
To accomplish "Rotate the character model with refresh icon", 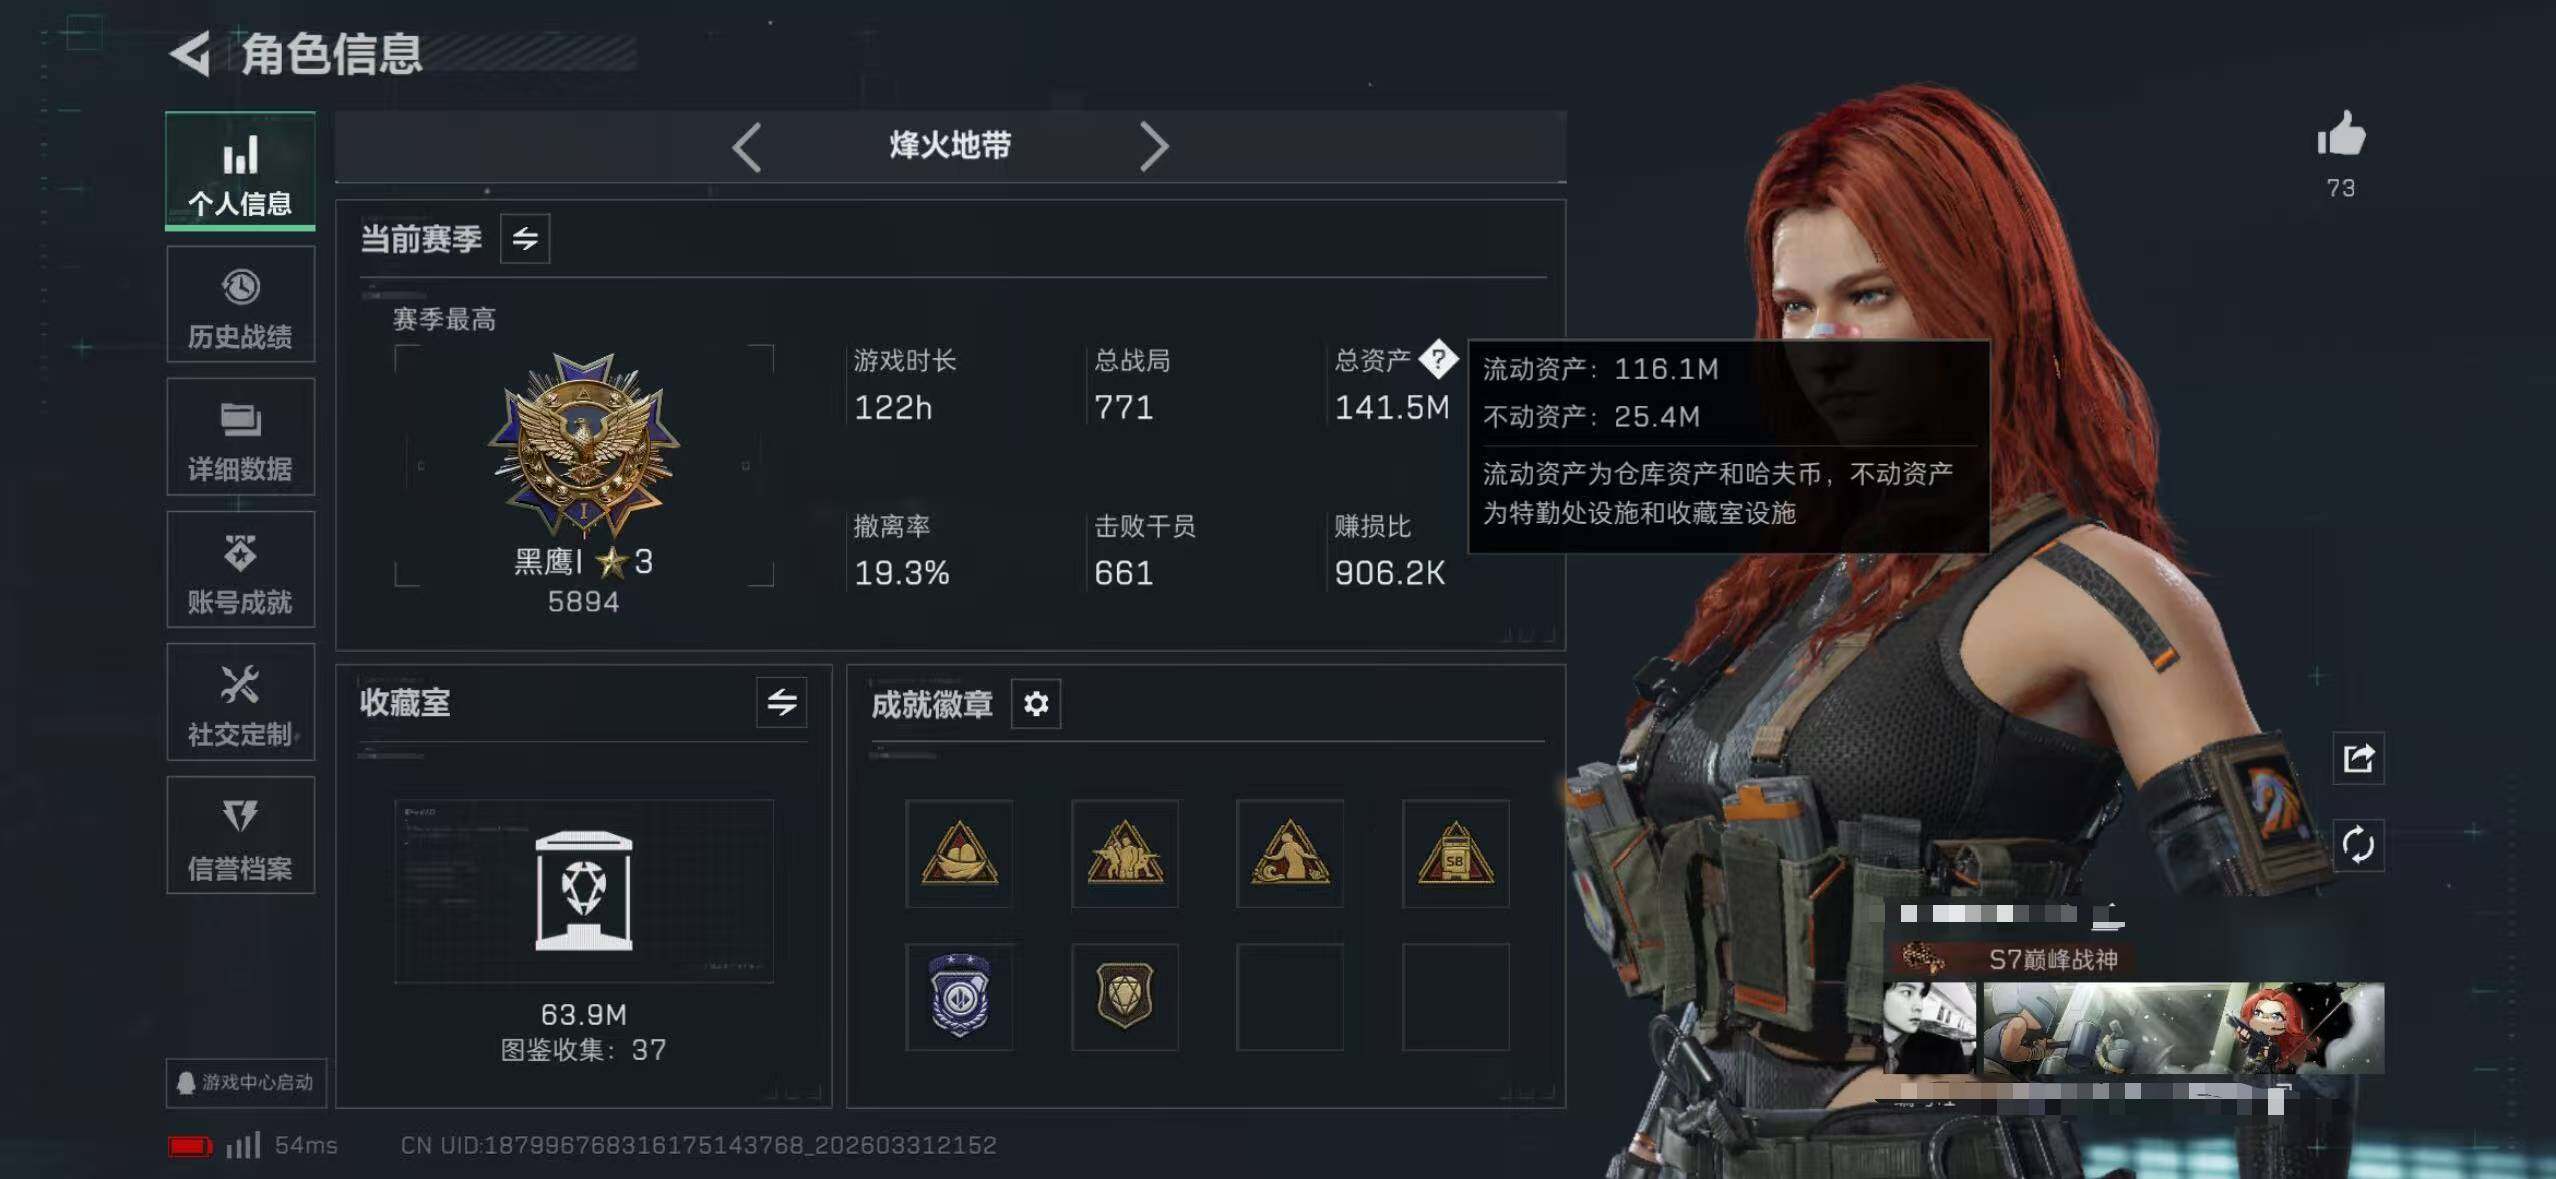I will 2358,845.
